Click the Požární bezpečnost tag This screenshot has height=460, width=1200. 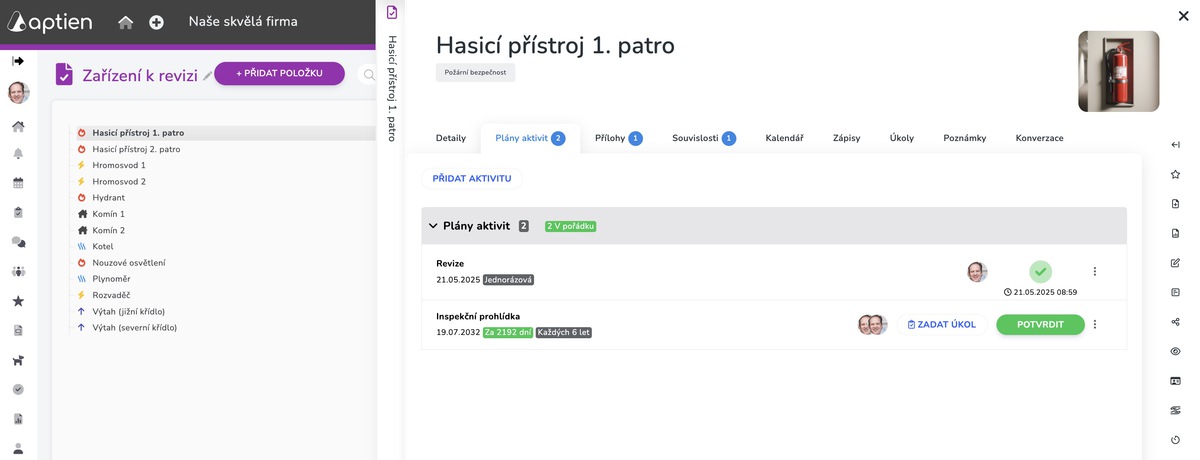coord(475,73)
